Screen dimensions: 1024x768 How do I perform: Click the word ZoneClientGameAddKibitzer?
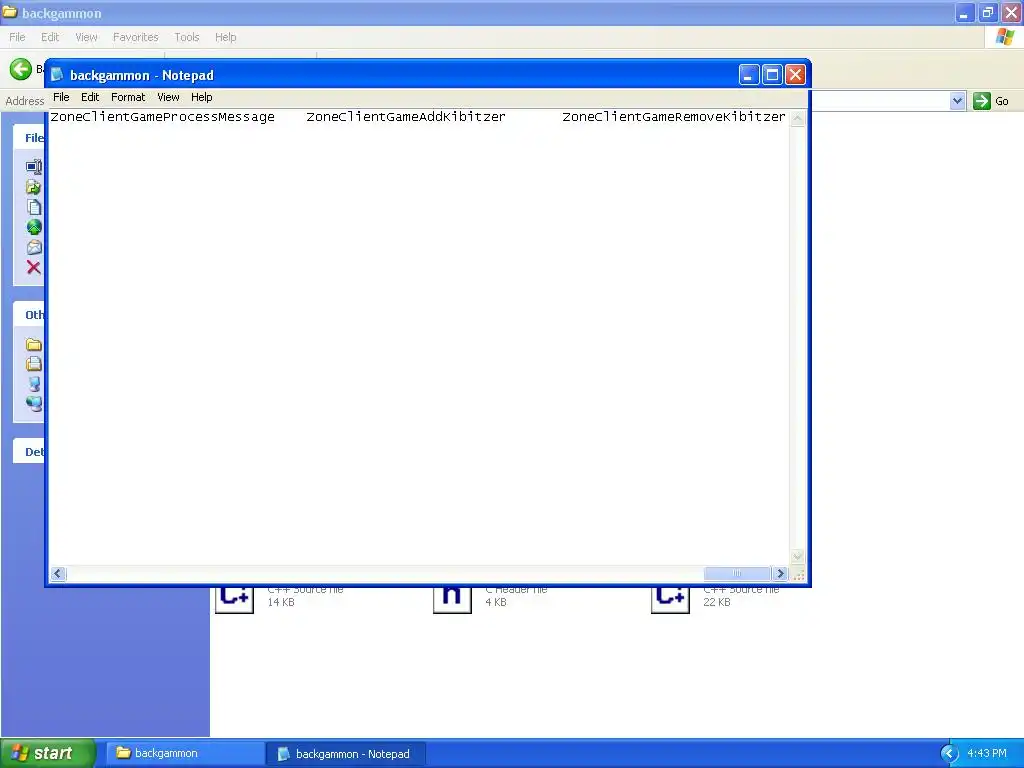point(406,117)
